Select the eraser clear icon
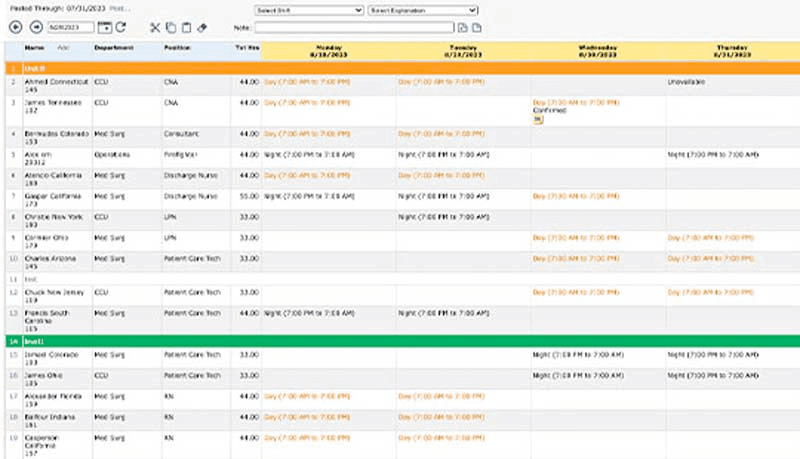This screenshot has width=800, height=459. (203, 27)
